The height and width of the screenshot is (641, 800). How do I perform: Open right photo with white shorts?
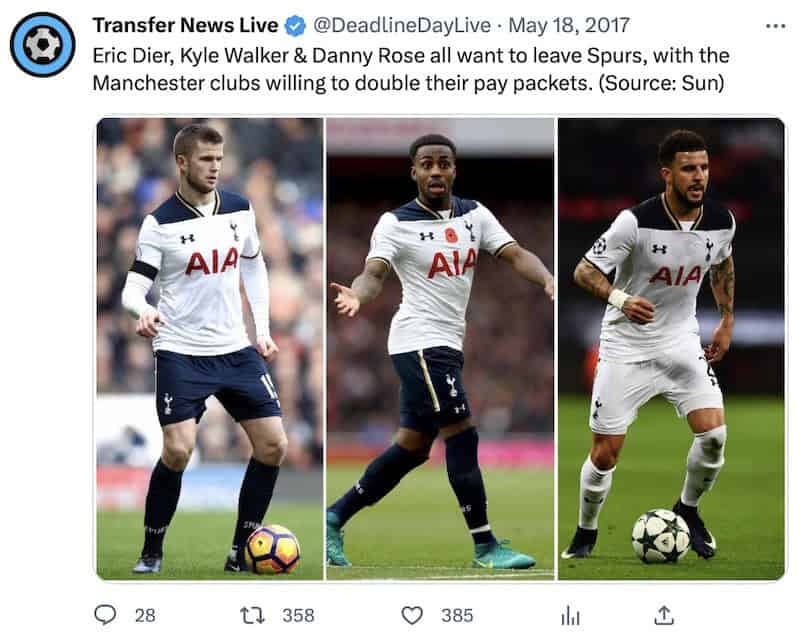[x=671, y=349]
